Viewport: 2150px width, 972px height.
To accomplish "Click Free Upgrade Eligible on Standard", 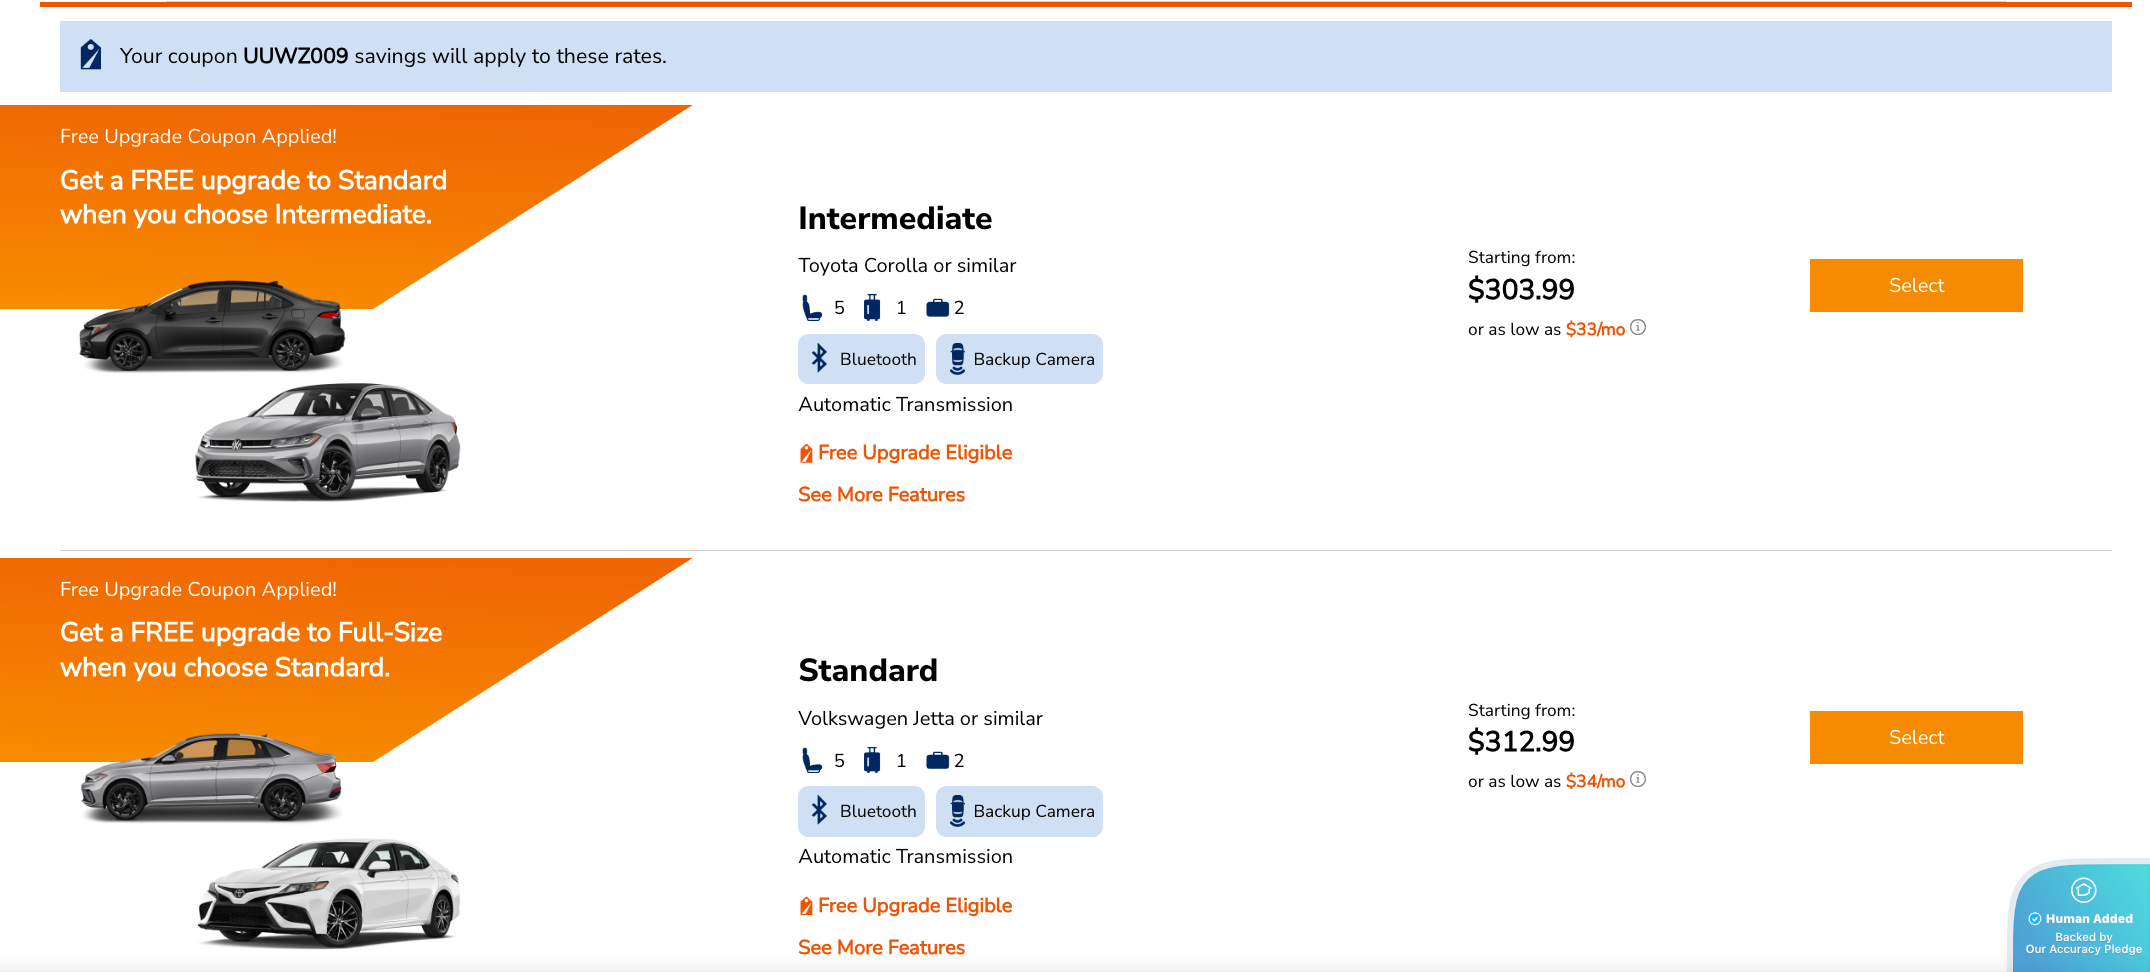I will pos(904,905).
